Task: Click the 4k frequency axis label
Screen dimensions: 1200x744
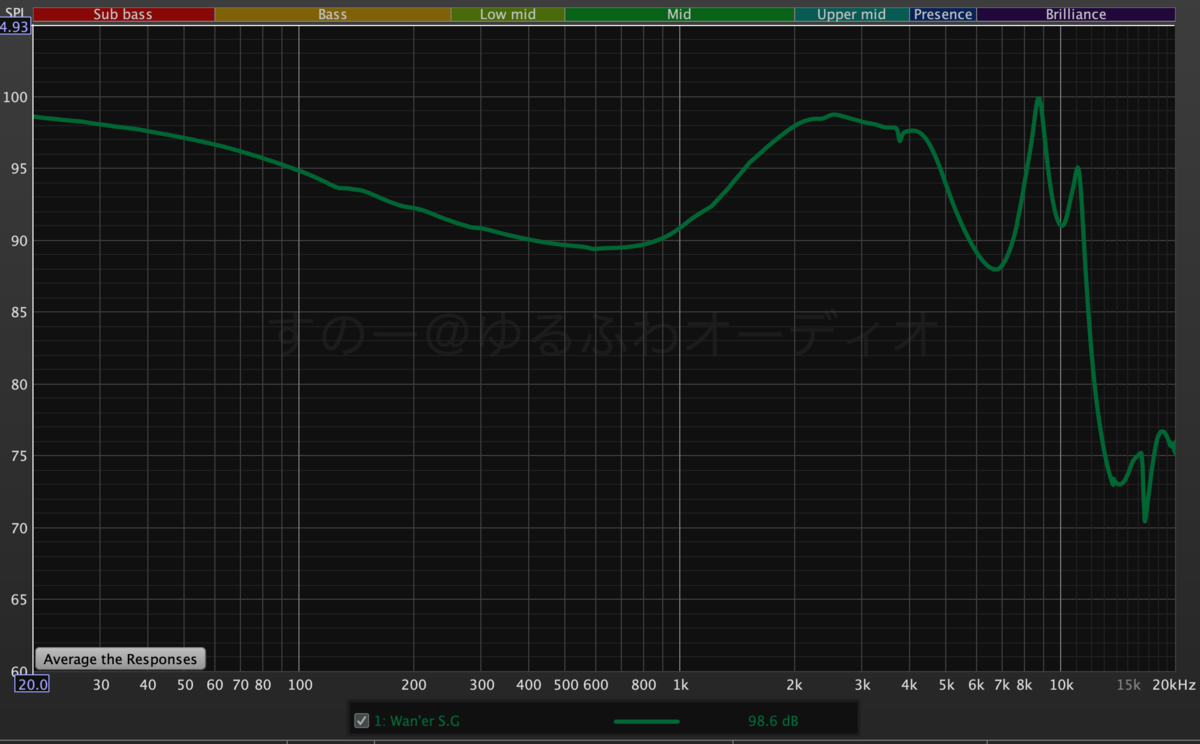Action: (x=909, y=685)
